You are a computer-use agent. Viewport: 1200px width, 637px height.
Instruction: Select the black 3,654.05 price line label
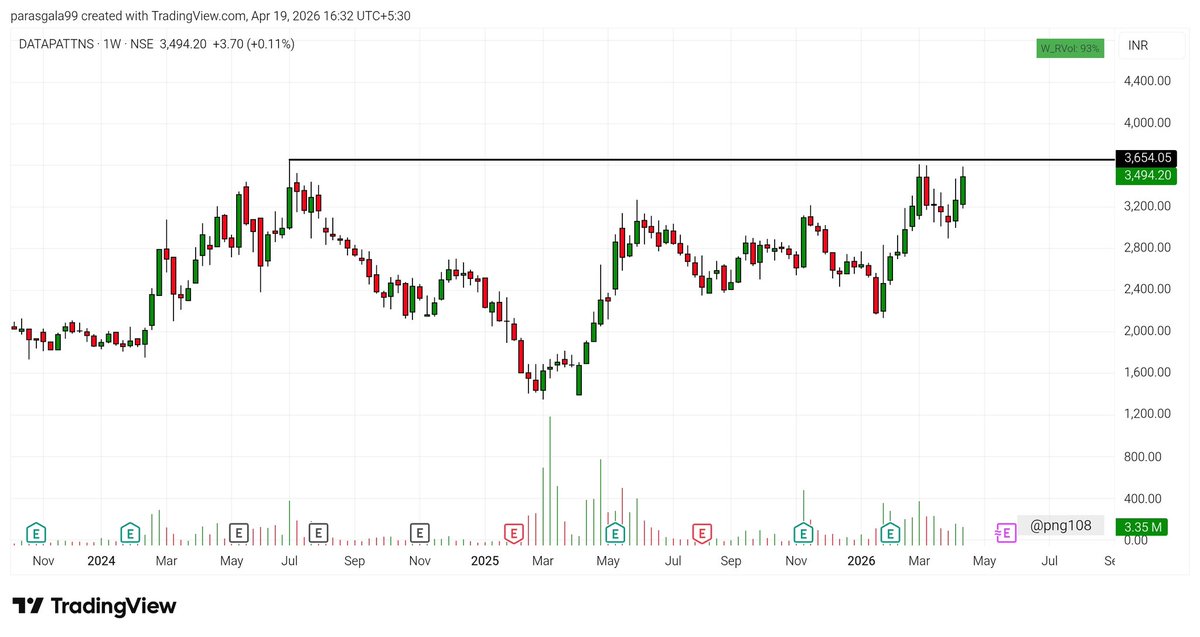1146,158
